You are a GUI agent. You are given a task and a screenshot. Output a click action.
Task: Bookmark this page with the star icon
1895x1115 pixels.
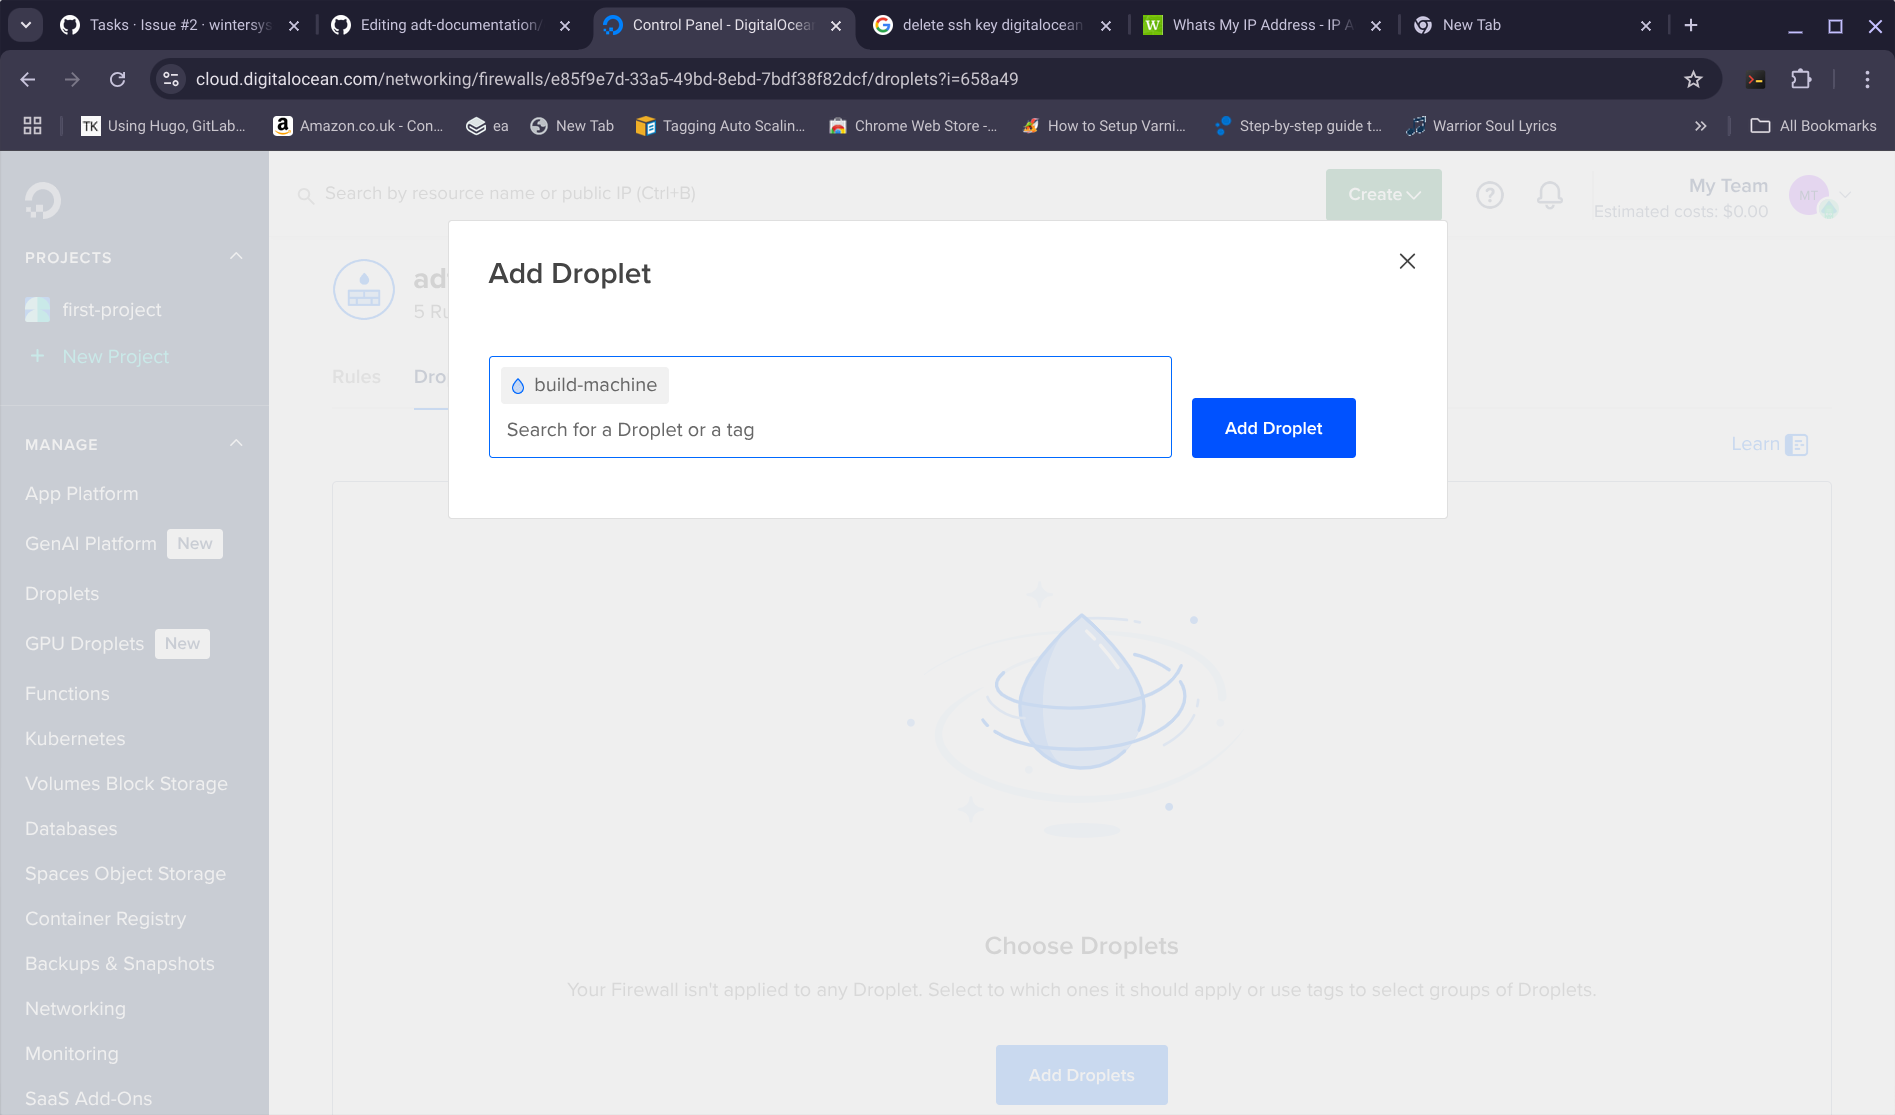tap(1693, 79)
